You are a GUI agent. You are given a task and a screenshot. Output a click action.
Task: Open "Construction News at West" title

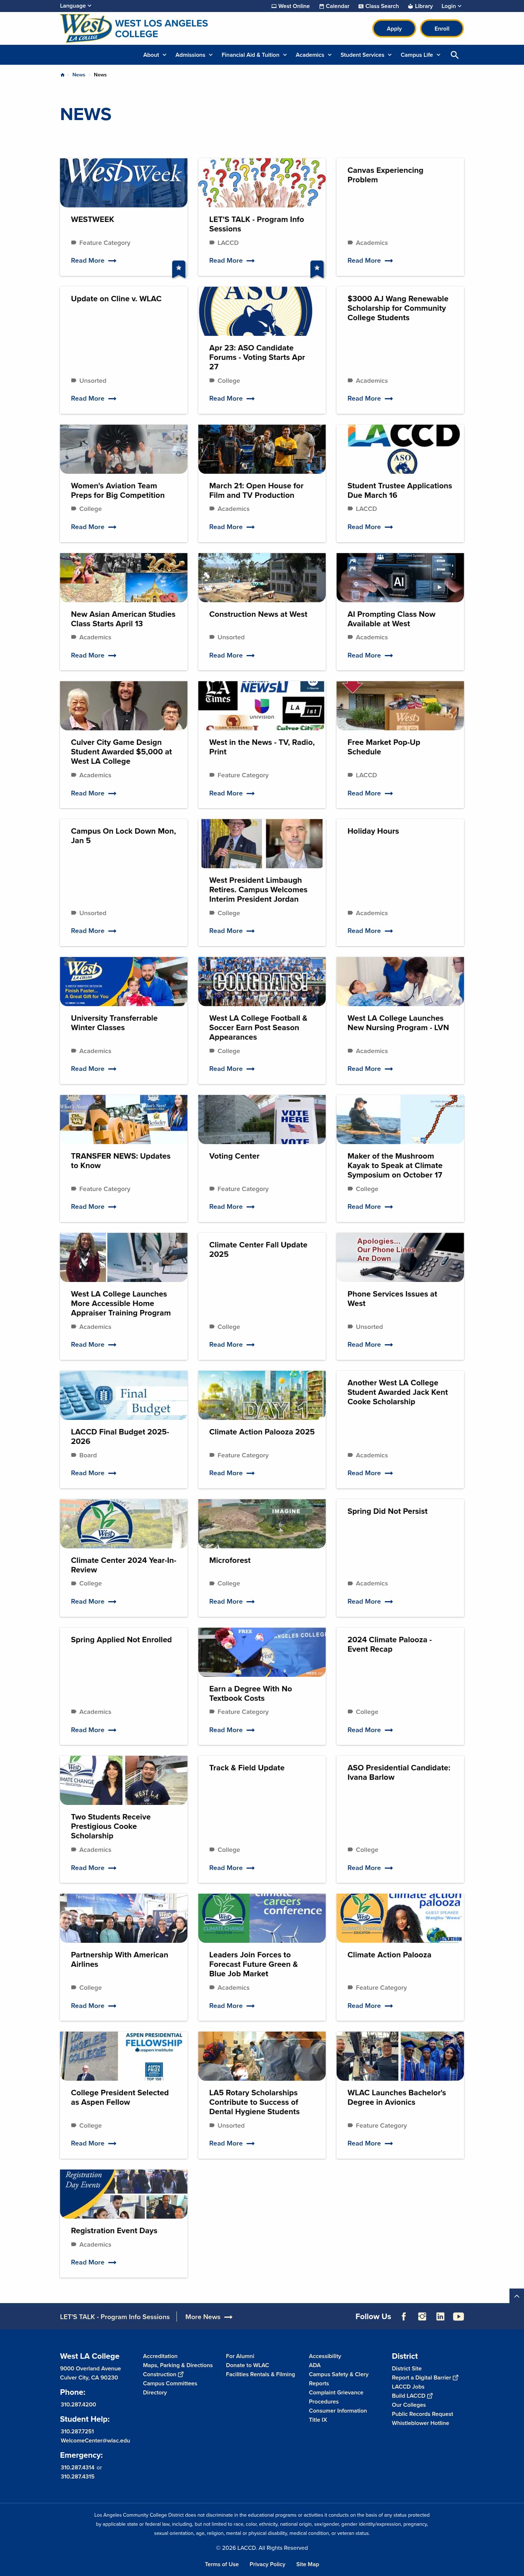click(x=258, y=614)
